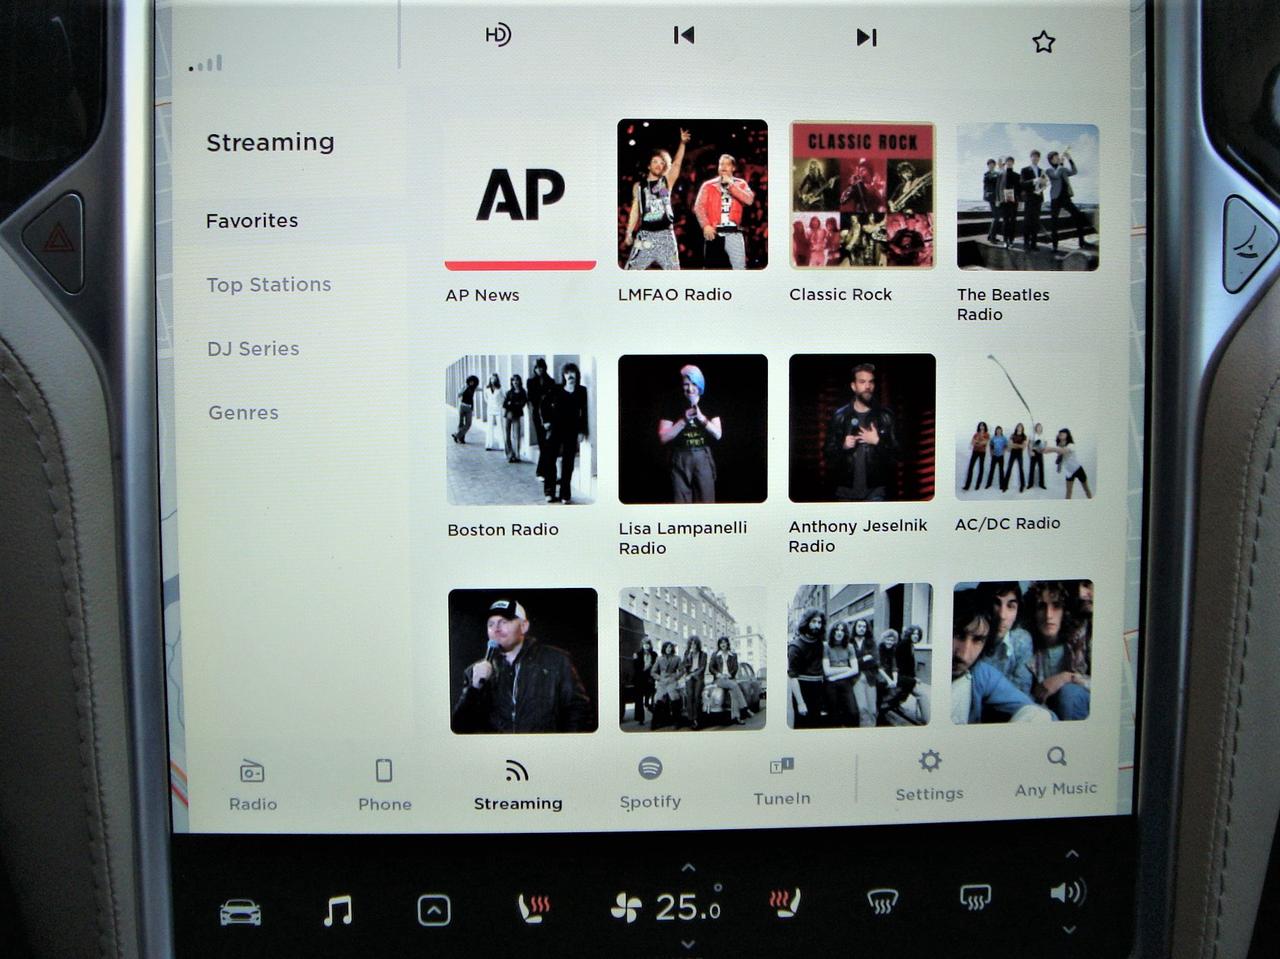
Task: Open car controls from bottom bar
Action: point(240,912)
